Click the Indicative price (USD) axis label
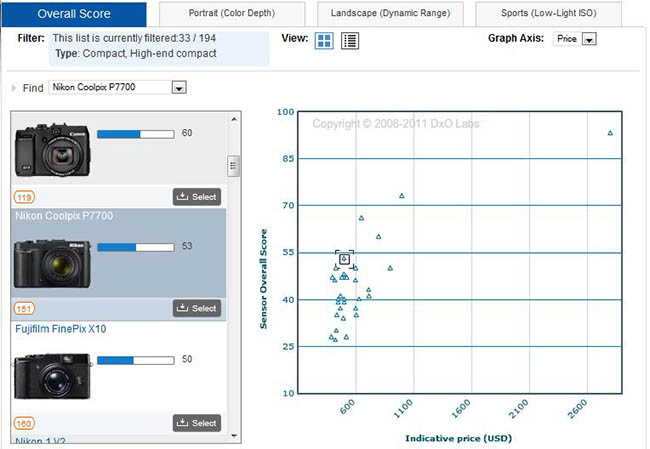650x449 pixels. coord(458,438)
